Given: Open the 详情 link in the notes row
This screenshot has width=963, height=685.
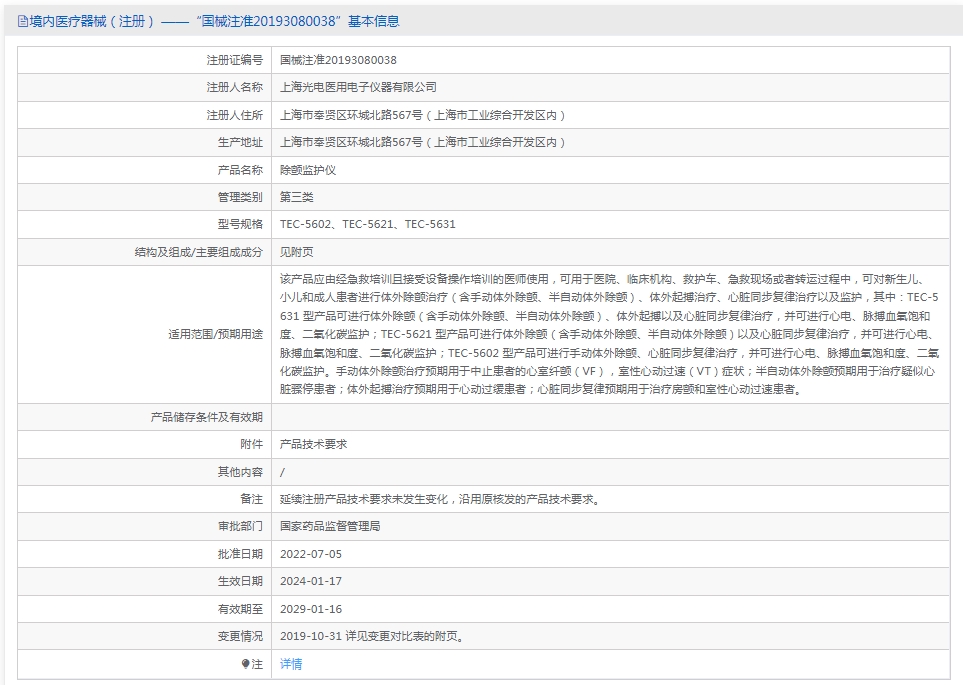Looking at the screenshot, I should (x=290, y=664).
